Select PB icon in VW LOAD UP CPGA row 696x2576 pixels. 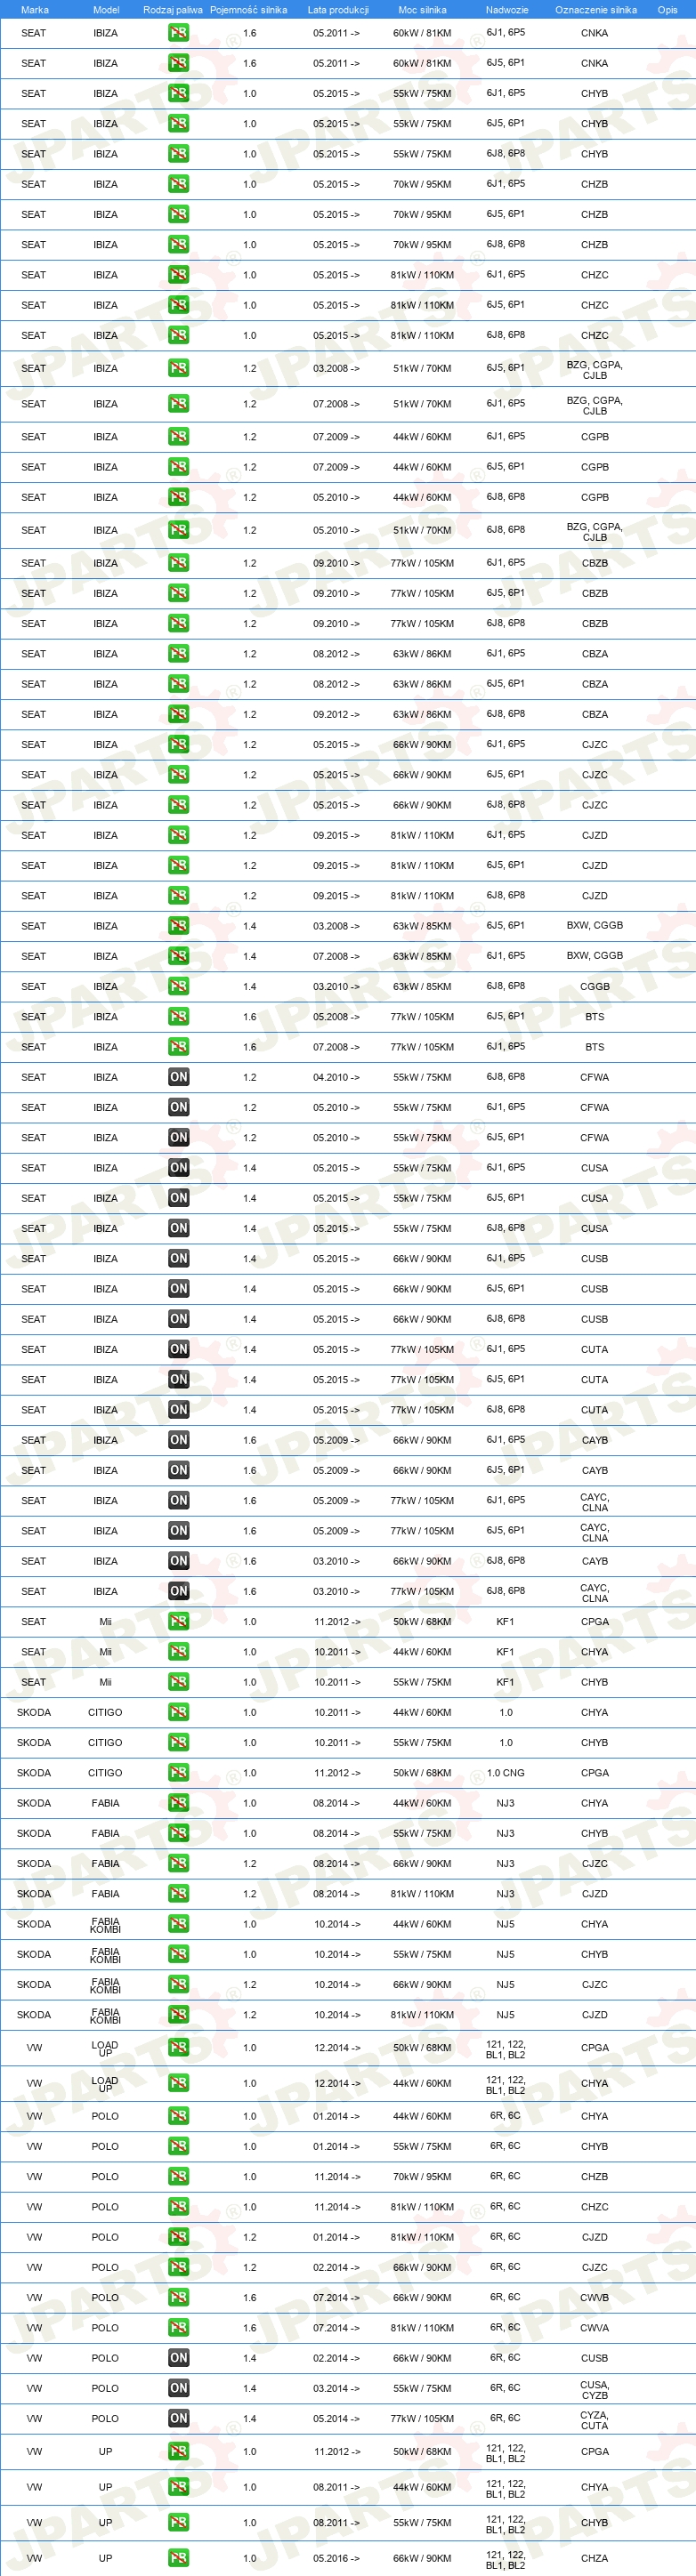(x=178, y=2047)
